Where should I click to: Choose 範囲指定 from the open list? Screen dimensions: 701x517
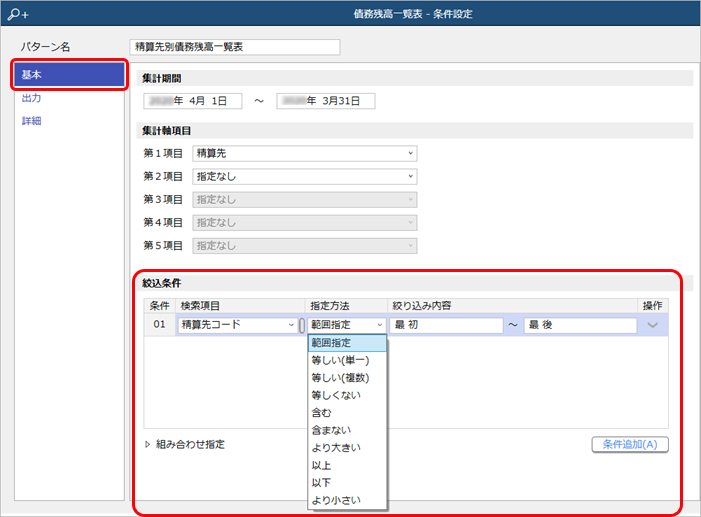click(347, 343)
